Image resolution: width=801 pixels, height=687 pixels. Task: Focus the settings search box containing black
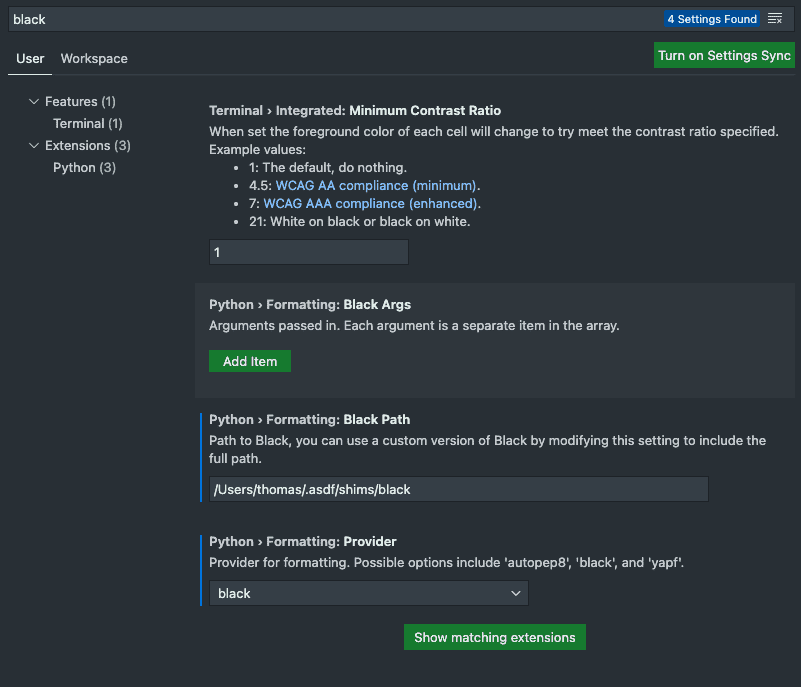[x=330, y=19]
